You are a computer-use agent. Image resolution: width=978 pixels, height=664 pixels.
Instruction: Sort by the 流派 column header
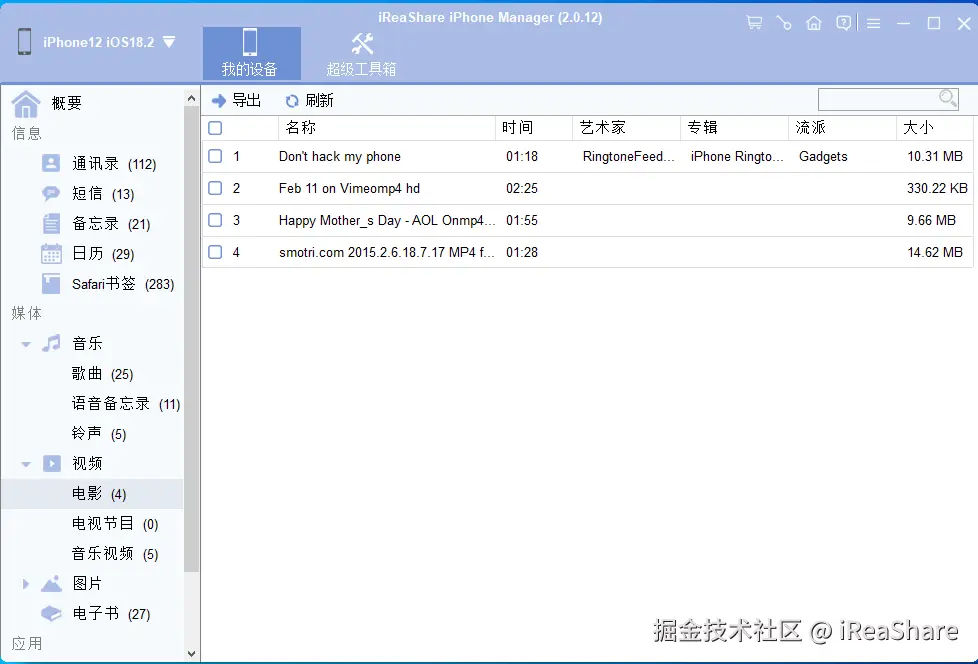coord(842,127)
